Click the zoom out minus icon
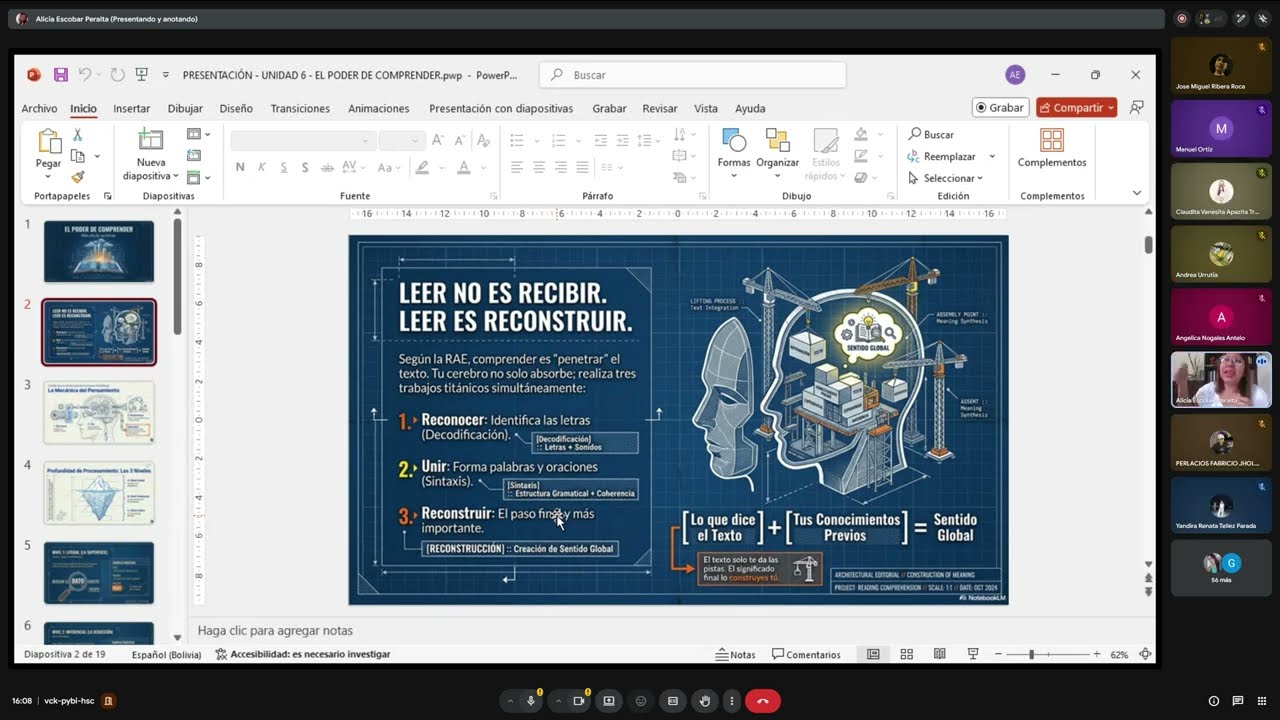The image size is (1280, 720). tap(998, 654)
